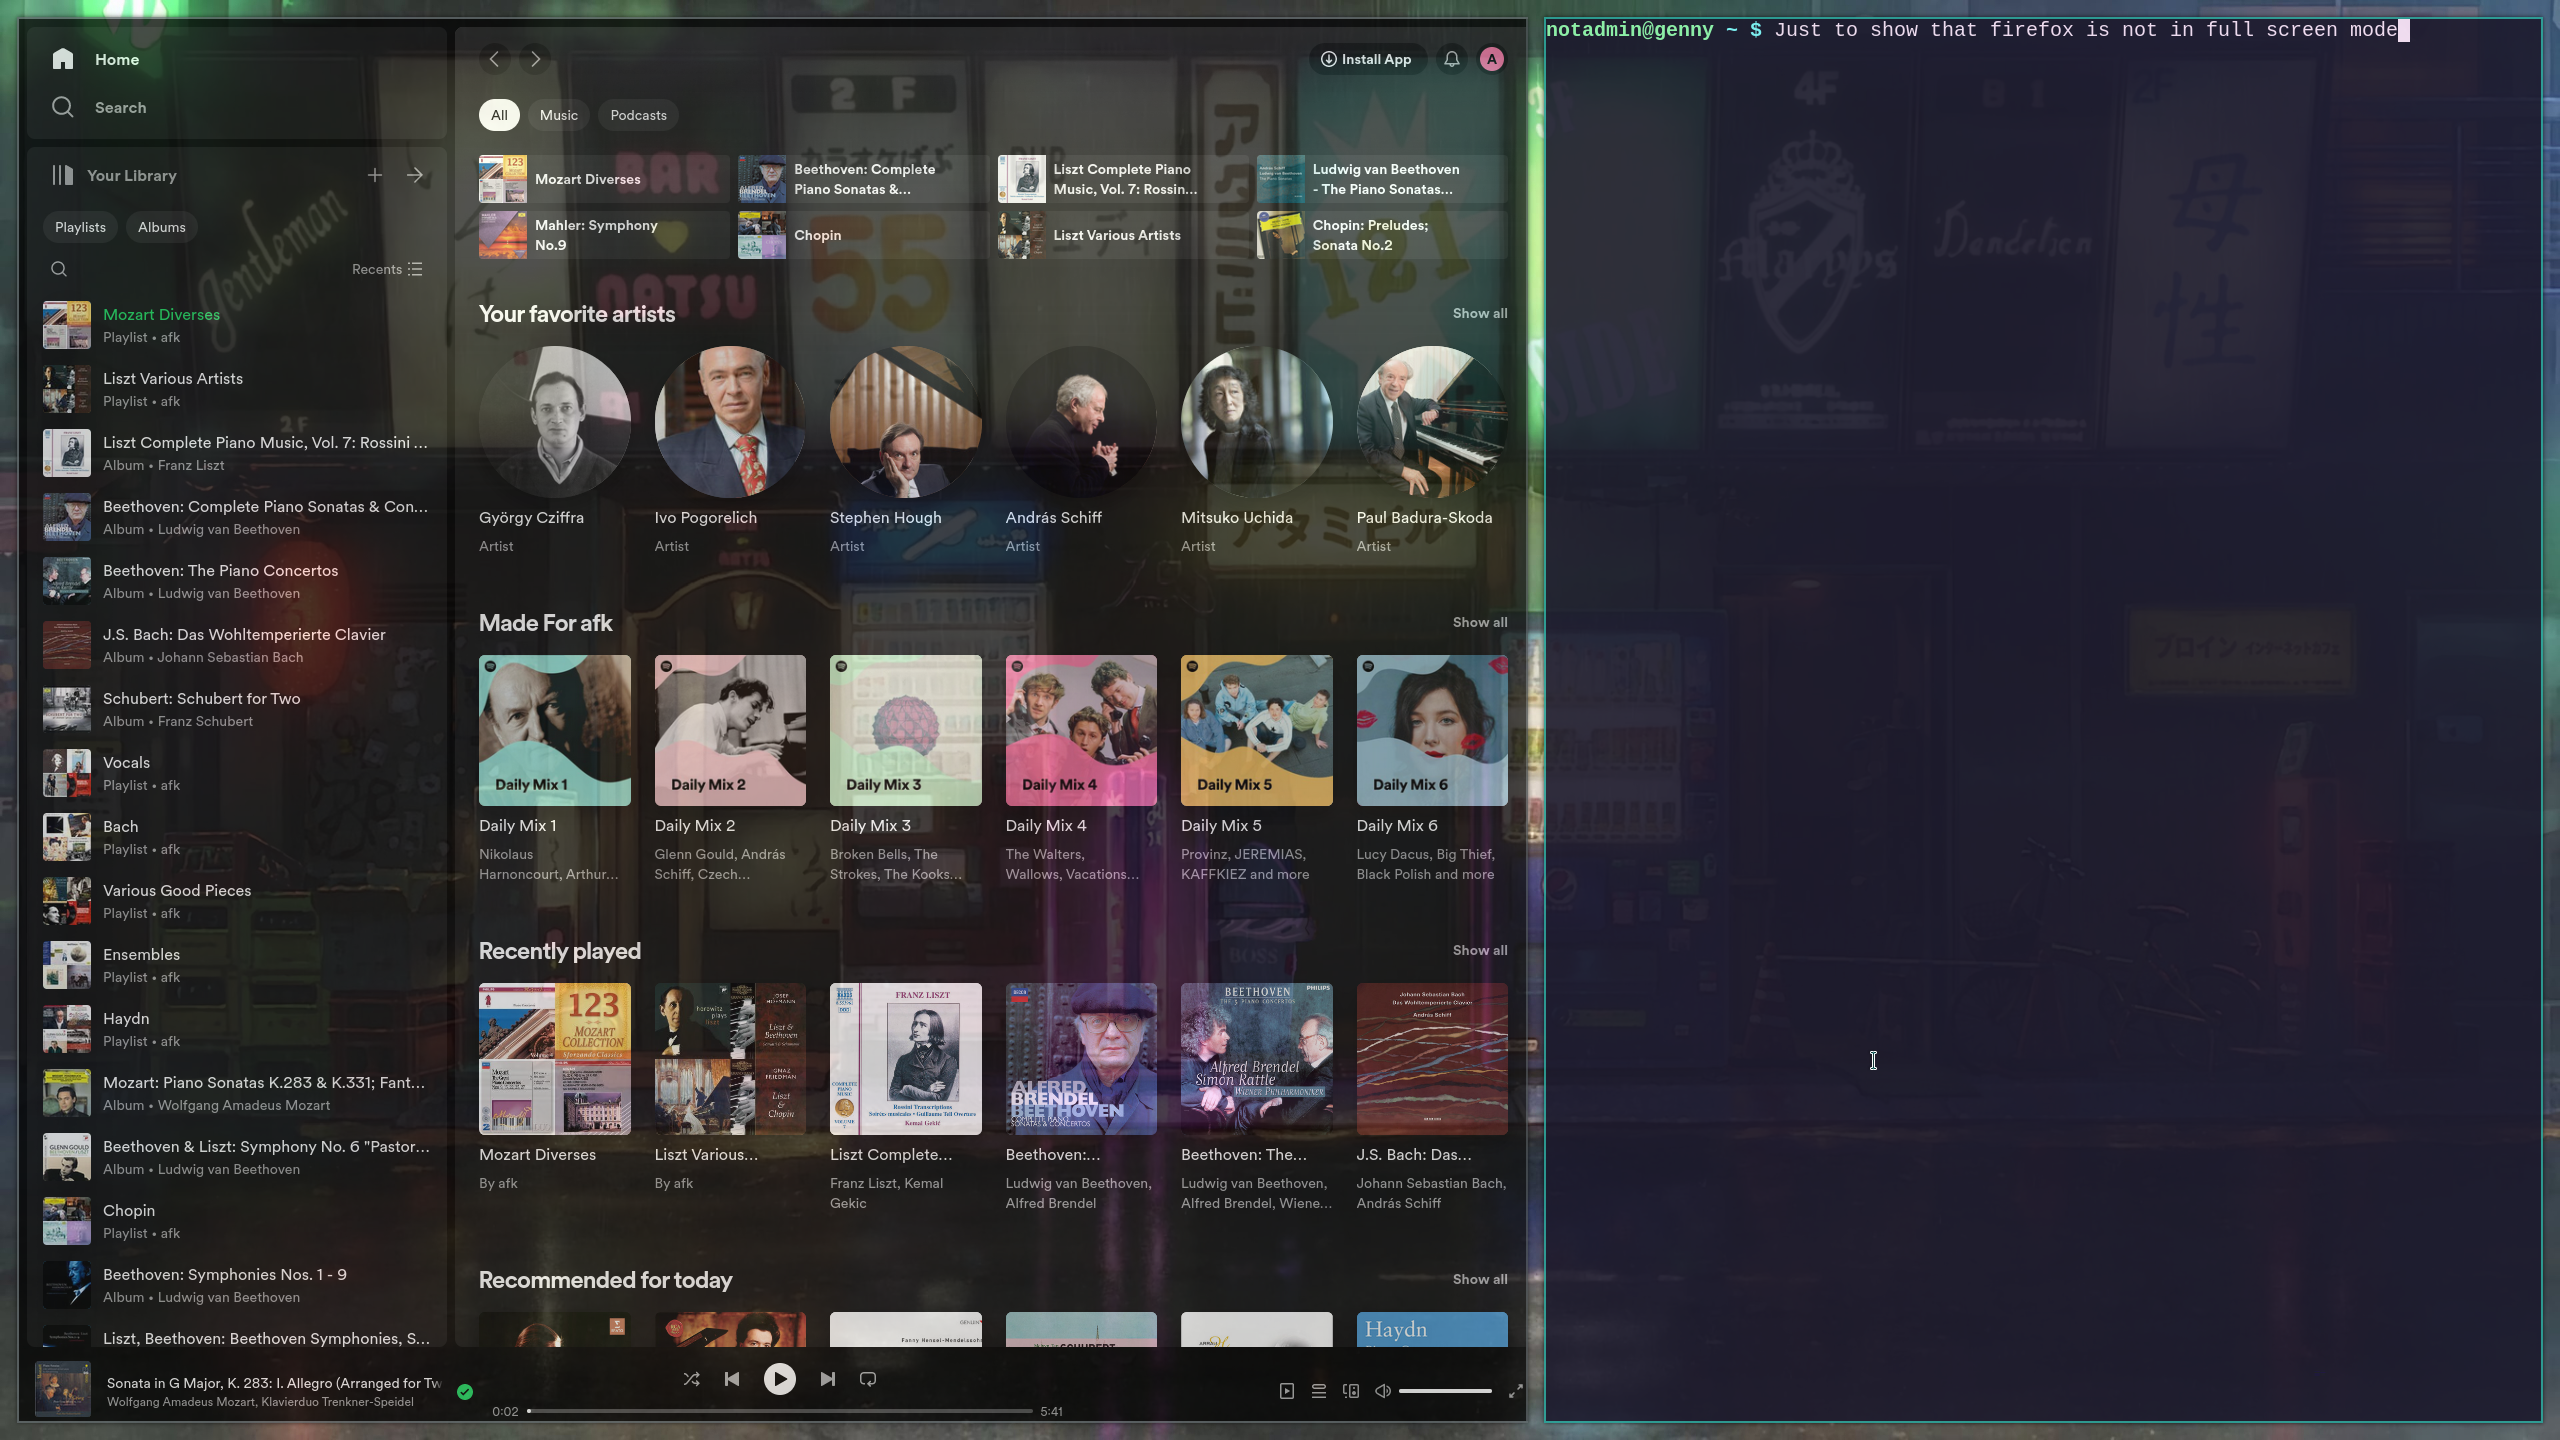
Task: Click now playing album art thumbnail
Action: click(x=63, y=1389)
